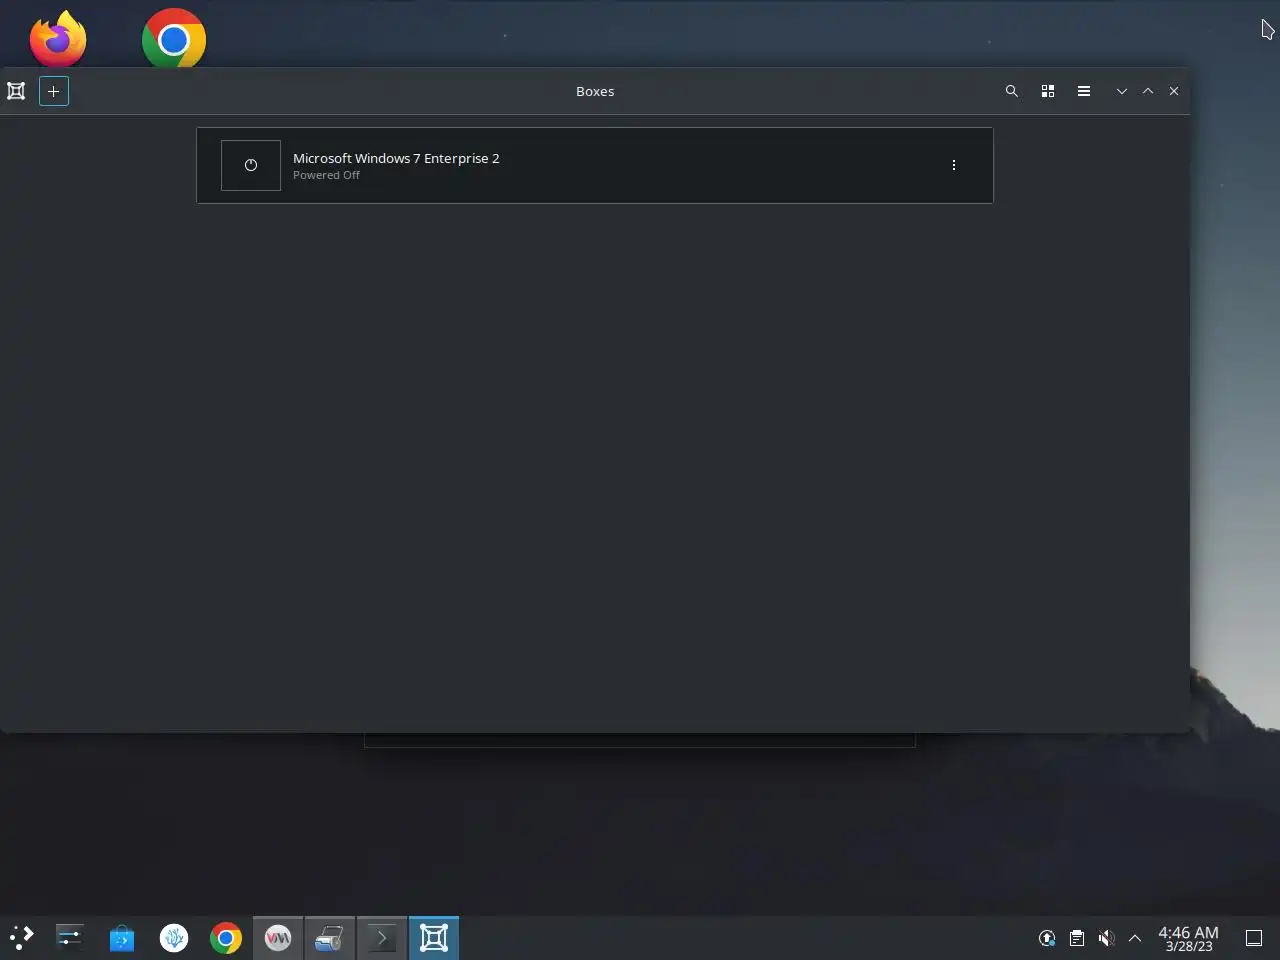The height and width of the screenshot is (960, 1280).
Task: Open Chrome desktop shortcut
Action: [x=174, y=38]
